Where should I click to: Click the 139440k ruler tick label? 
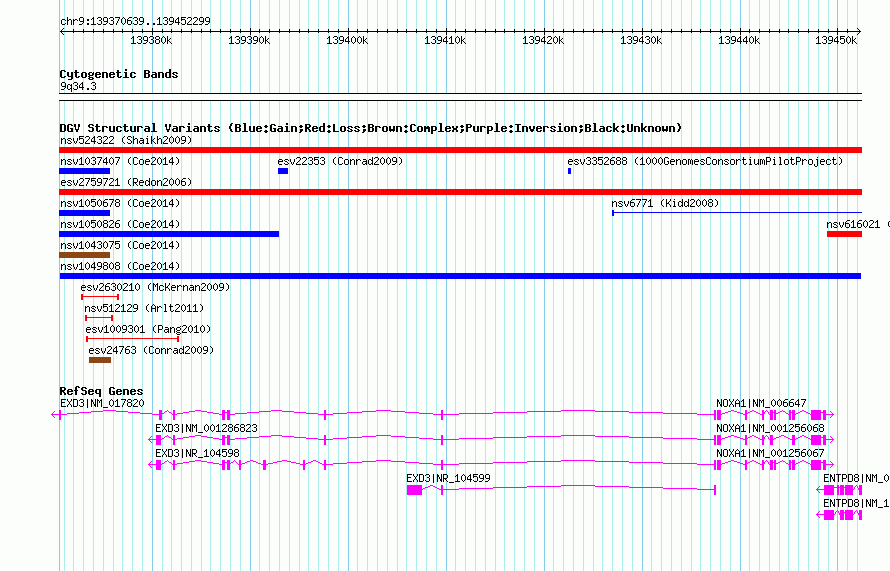pos(739,40)
